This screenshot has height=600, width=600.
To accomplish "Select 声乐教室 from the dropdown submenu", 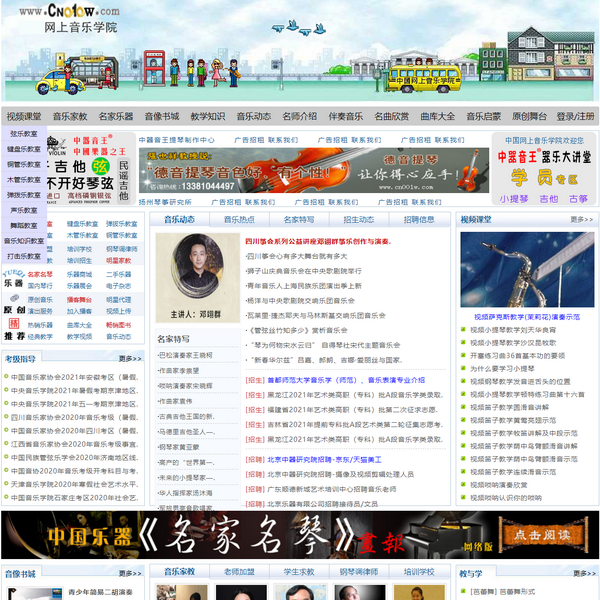I will [24, 210].
